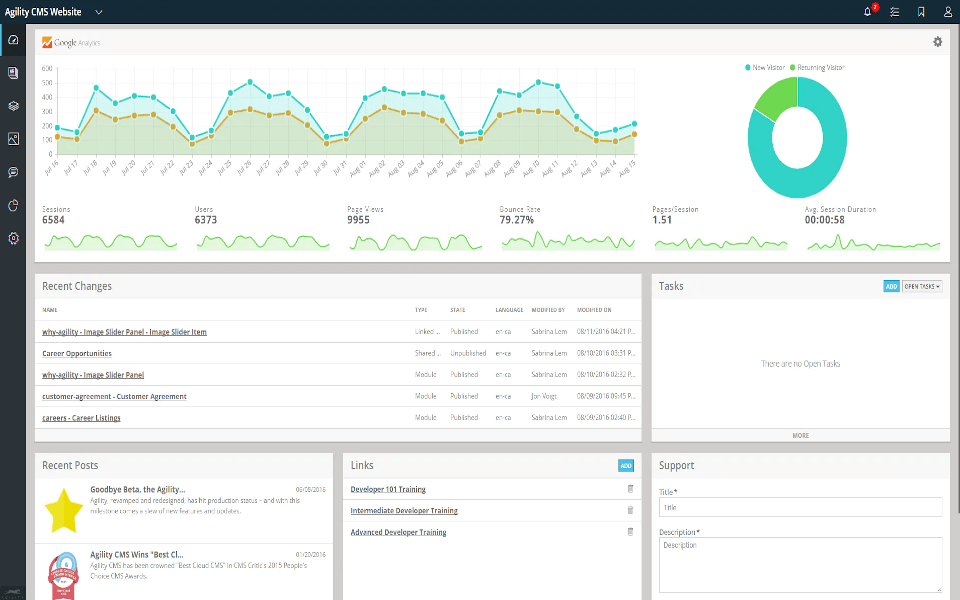Open Advanced Developer Training link

[398, 532]
